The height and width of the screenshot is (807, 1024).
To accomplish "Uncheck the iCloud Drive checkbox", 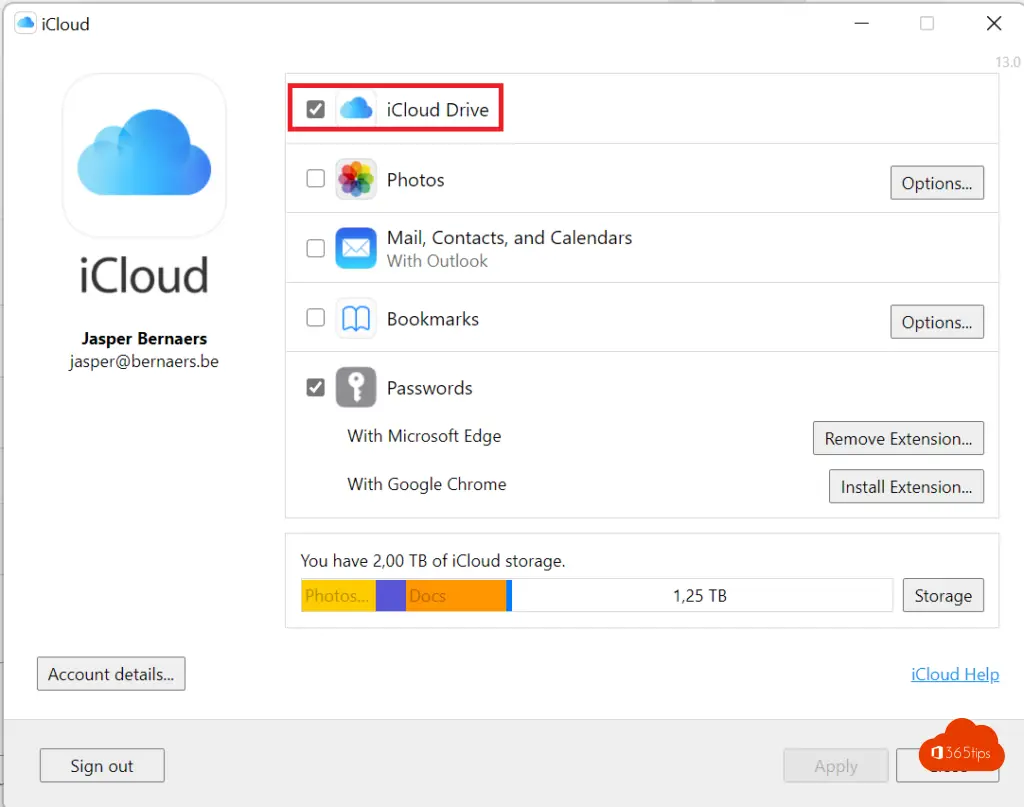I will [316, 109].
